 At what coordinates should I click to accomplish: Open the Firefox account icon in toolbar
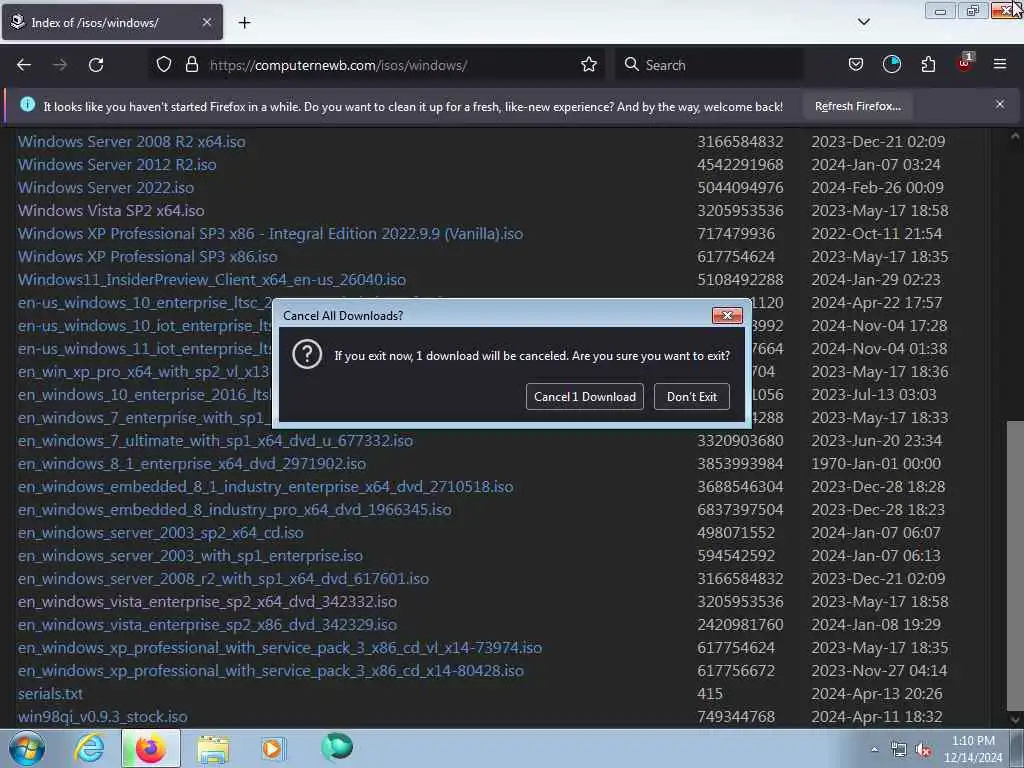click(x=891, y=65)
